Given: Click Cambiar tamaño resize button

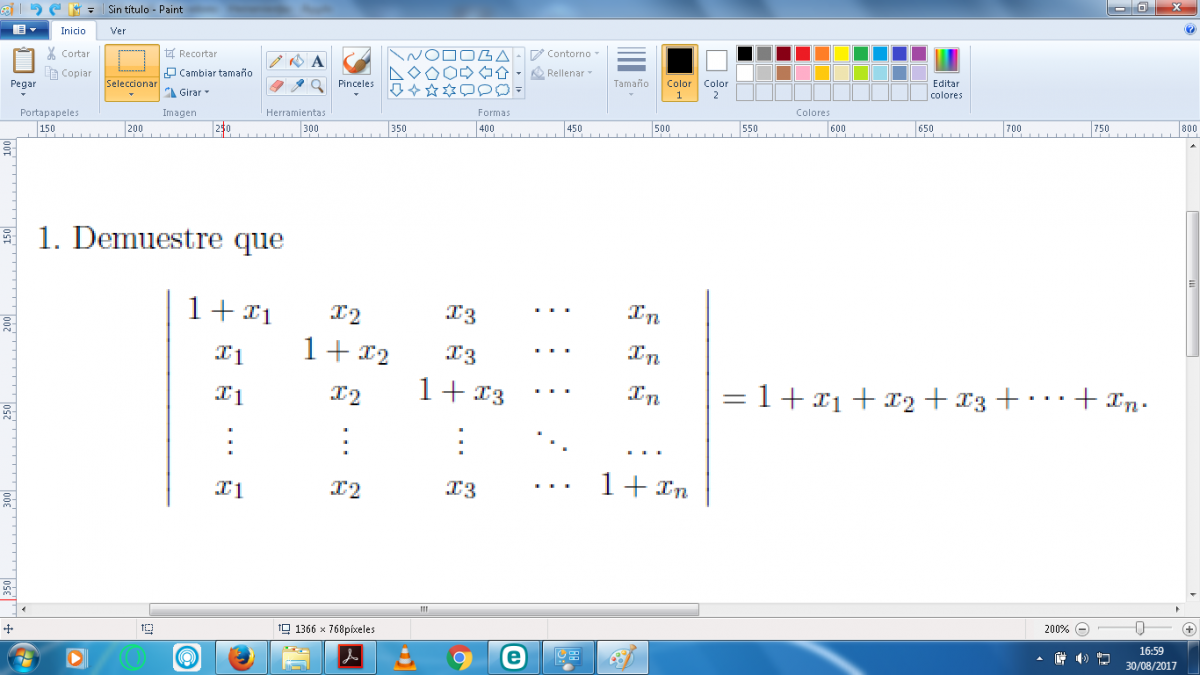Looking at the screenshot, I should tap(209, 73).
